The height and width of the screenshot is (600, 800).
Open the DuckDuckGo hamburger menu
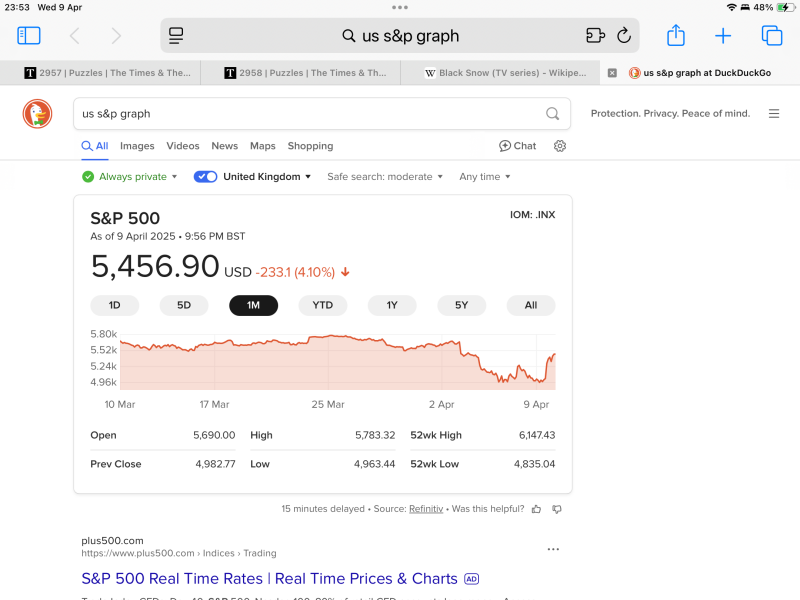pos(774,114)
